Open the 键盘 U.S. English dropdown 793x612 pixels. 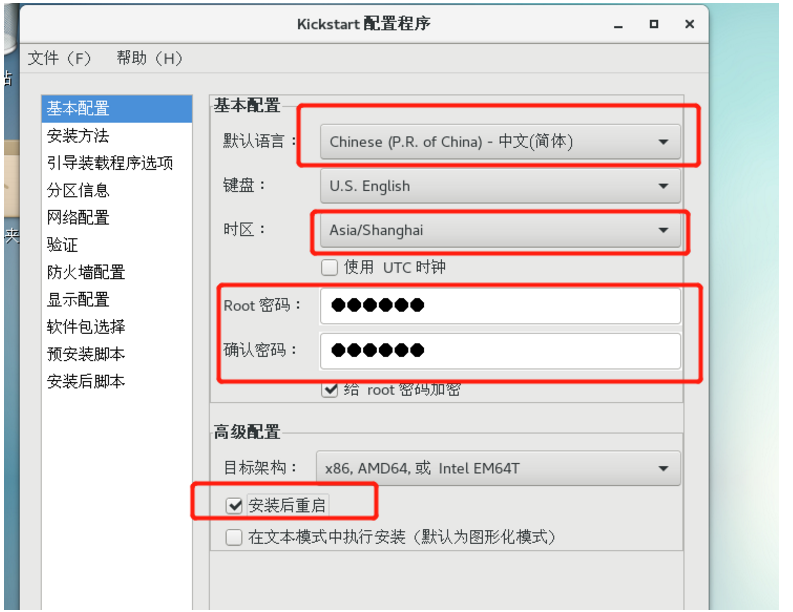click(500, 186)
